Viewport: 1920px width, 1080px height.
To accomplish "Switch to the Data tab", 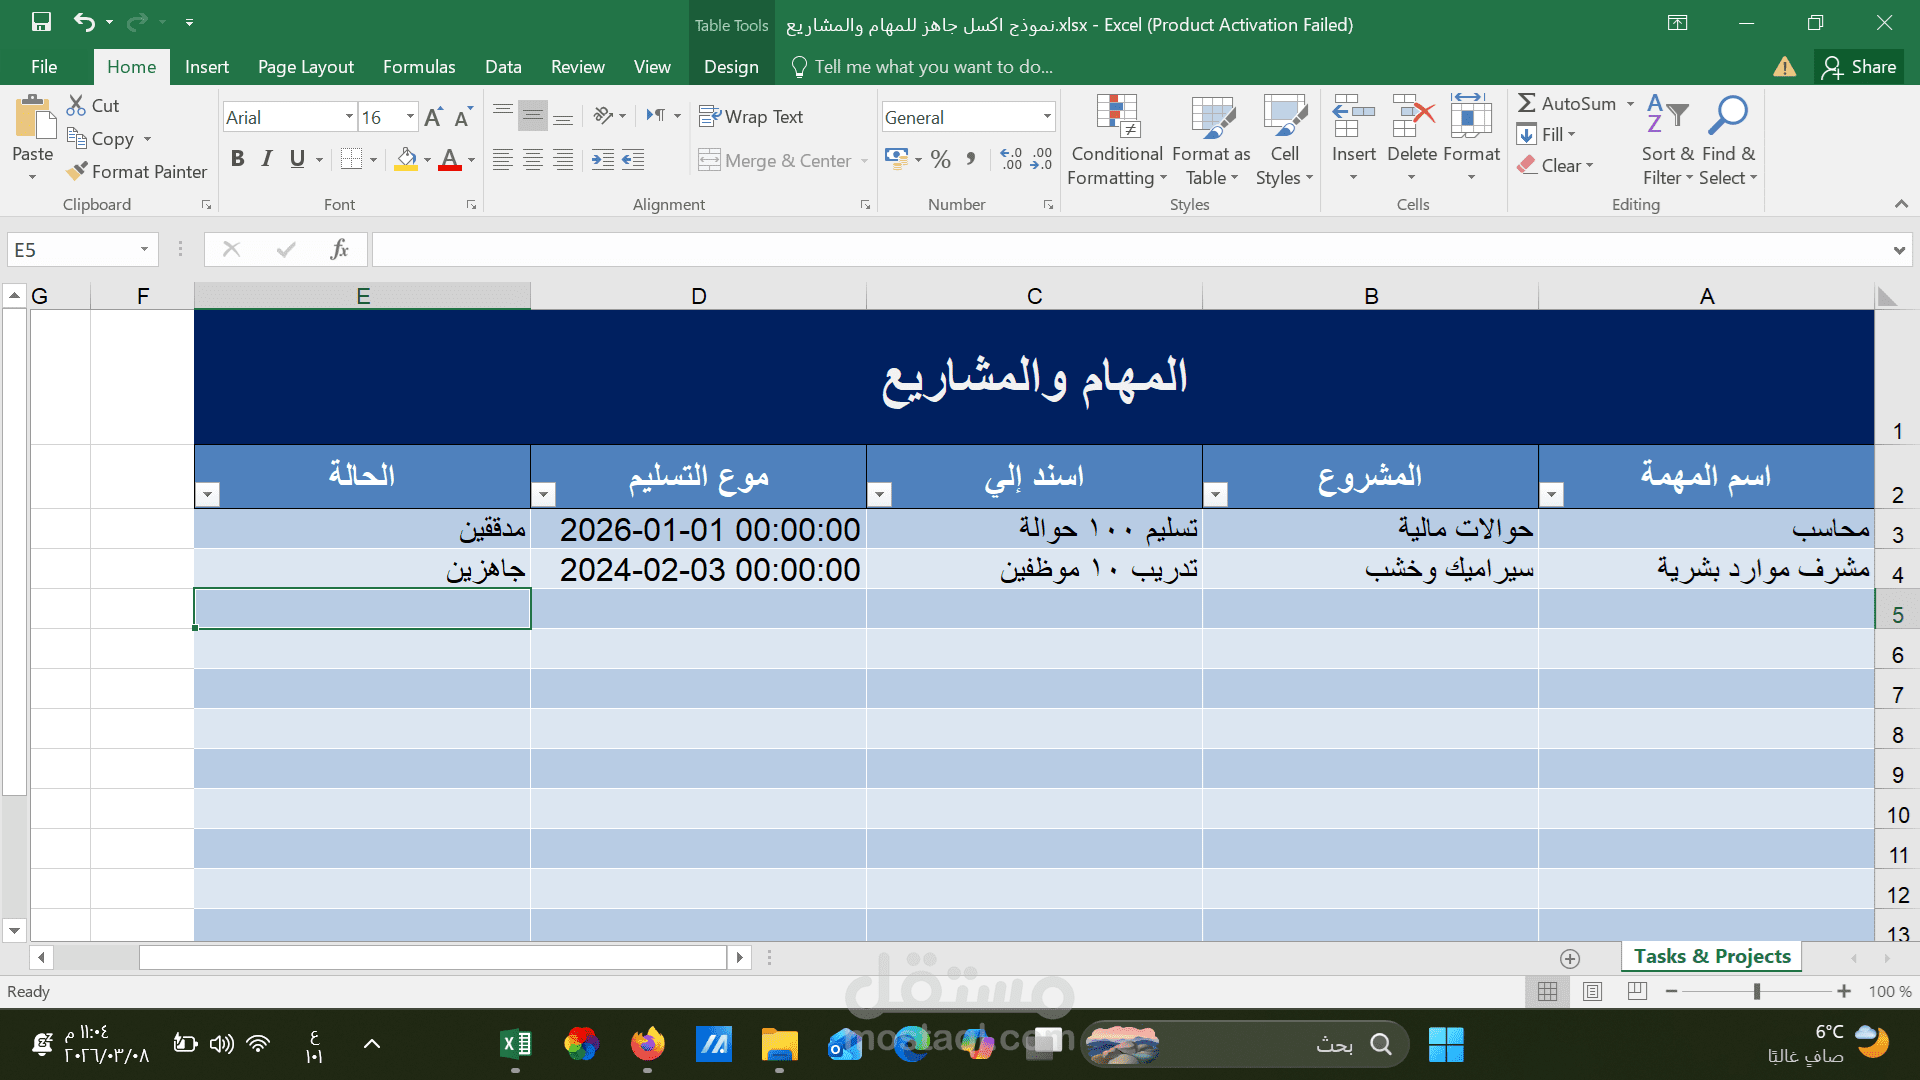I will [503, 67].
